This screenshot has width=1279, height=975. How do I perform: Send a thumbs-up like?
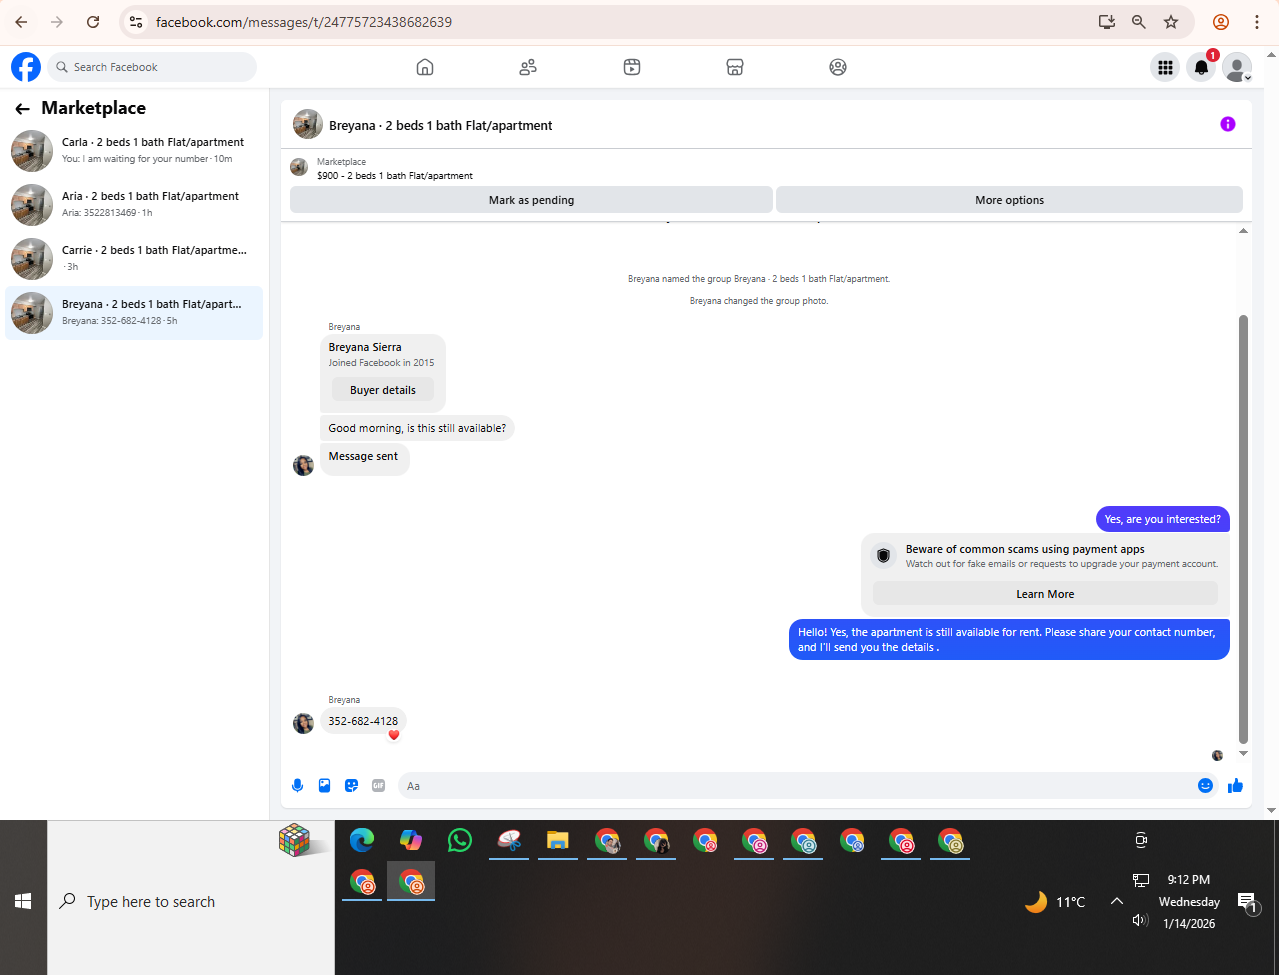pyautogui.click(x=1235, y=786)
